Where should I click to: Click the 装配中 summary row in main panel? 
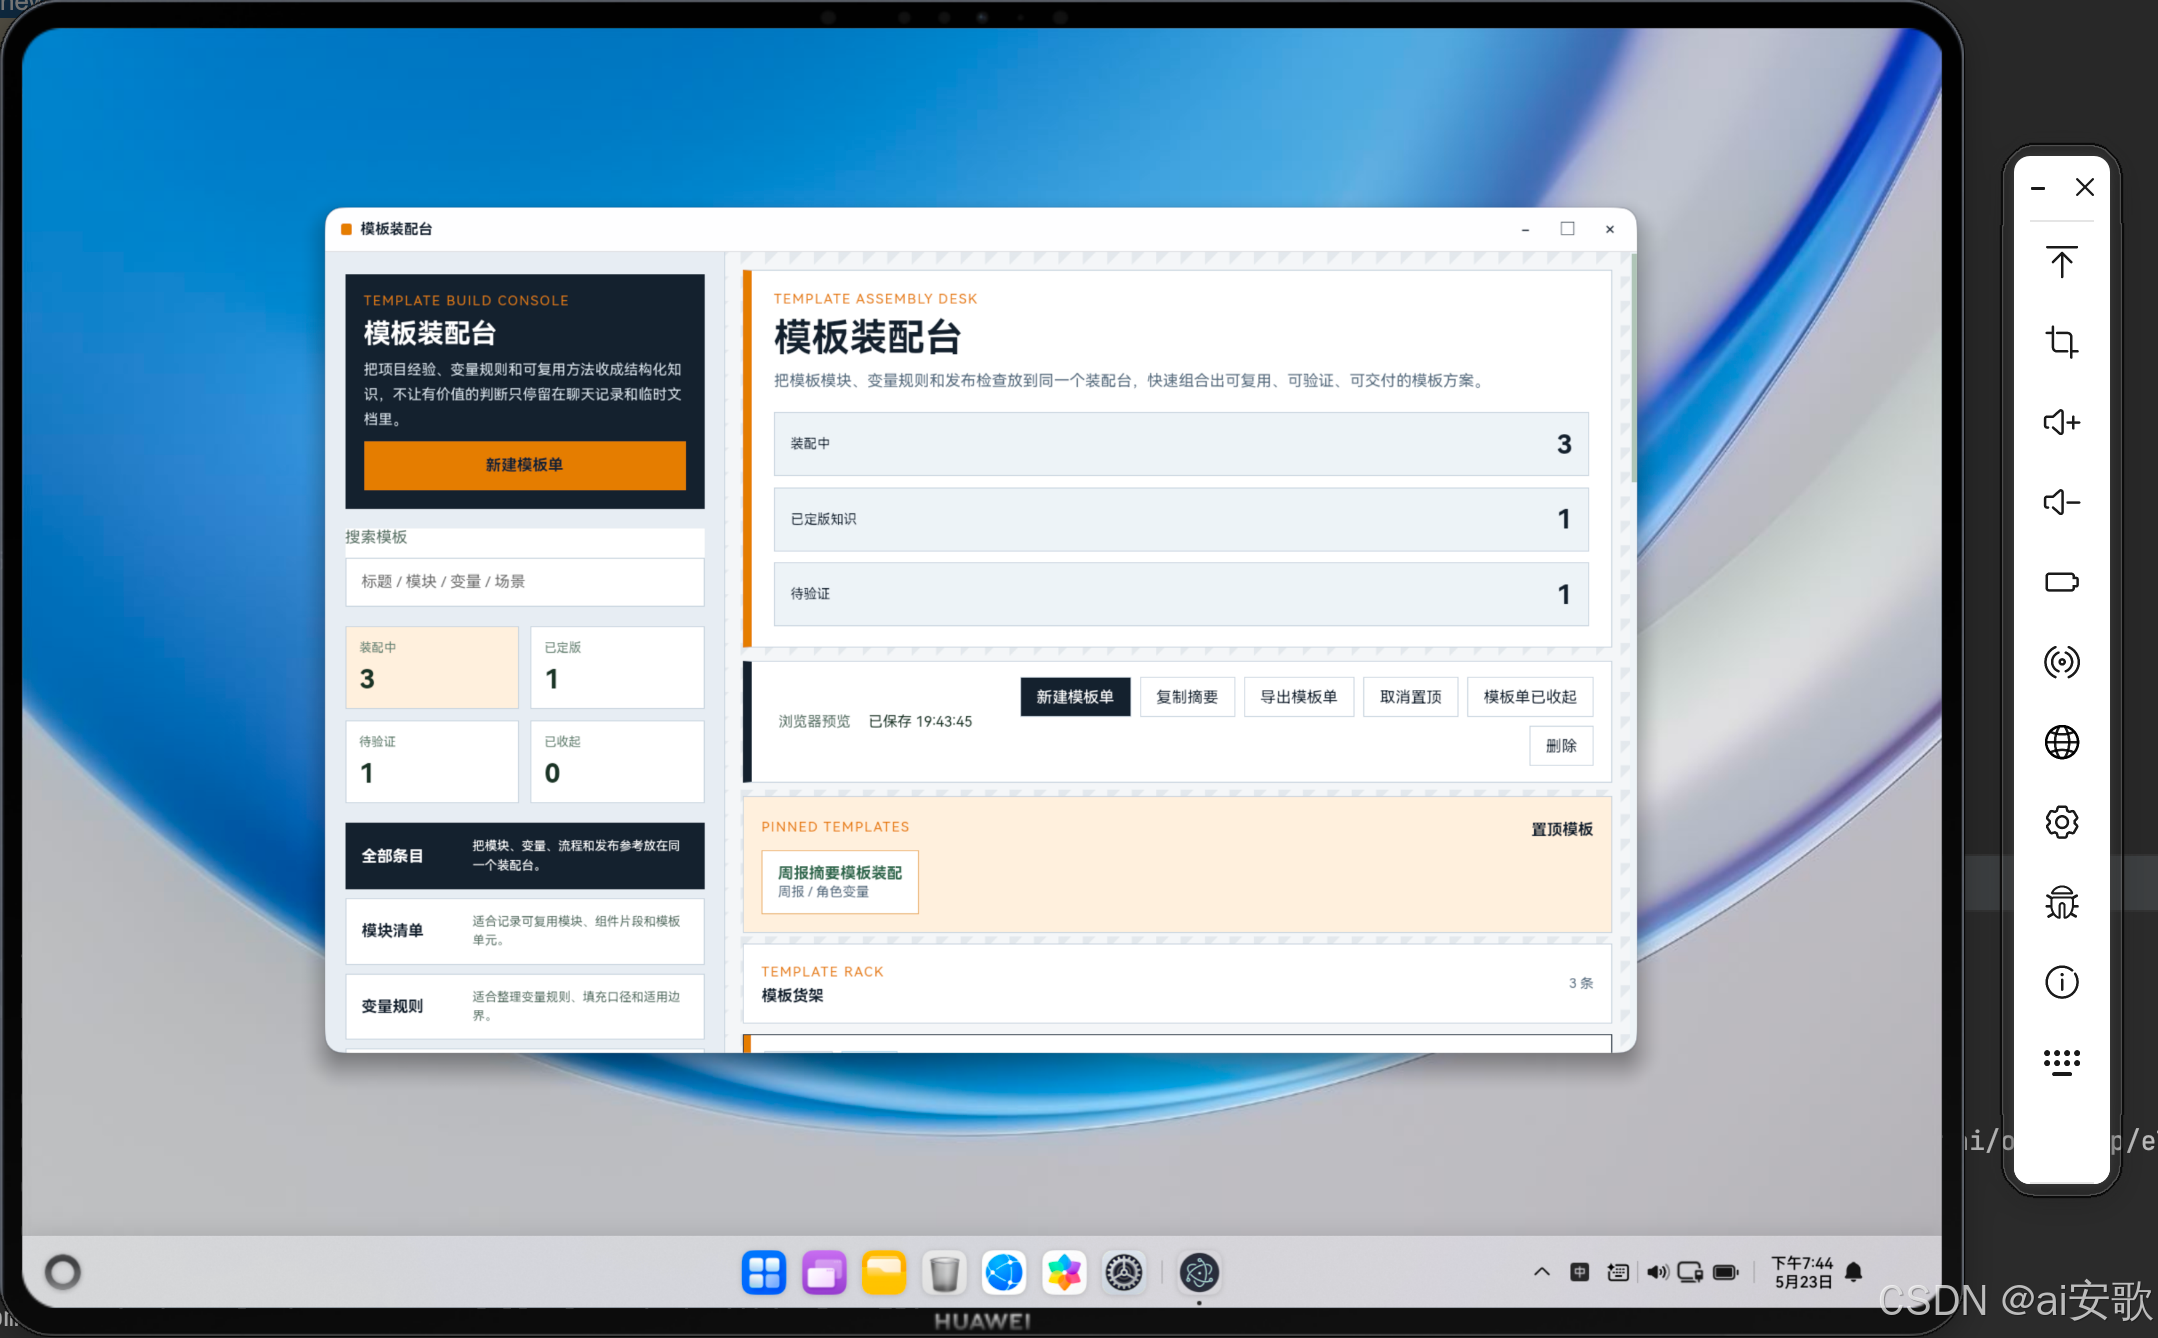coord(1181,444)
